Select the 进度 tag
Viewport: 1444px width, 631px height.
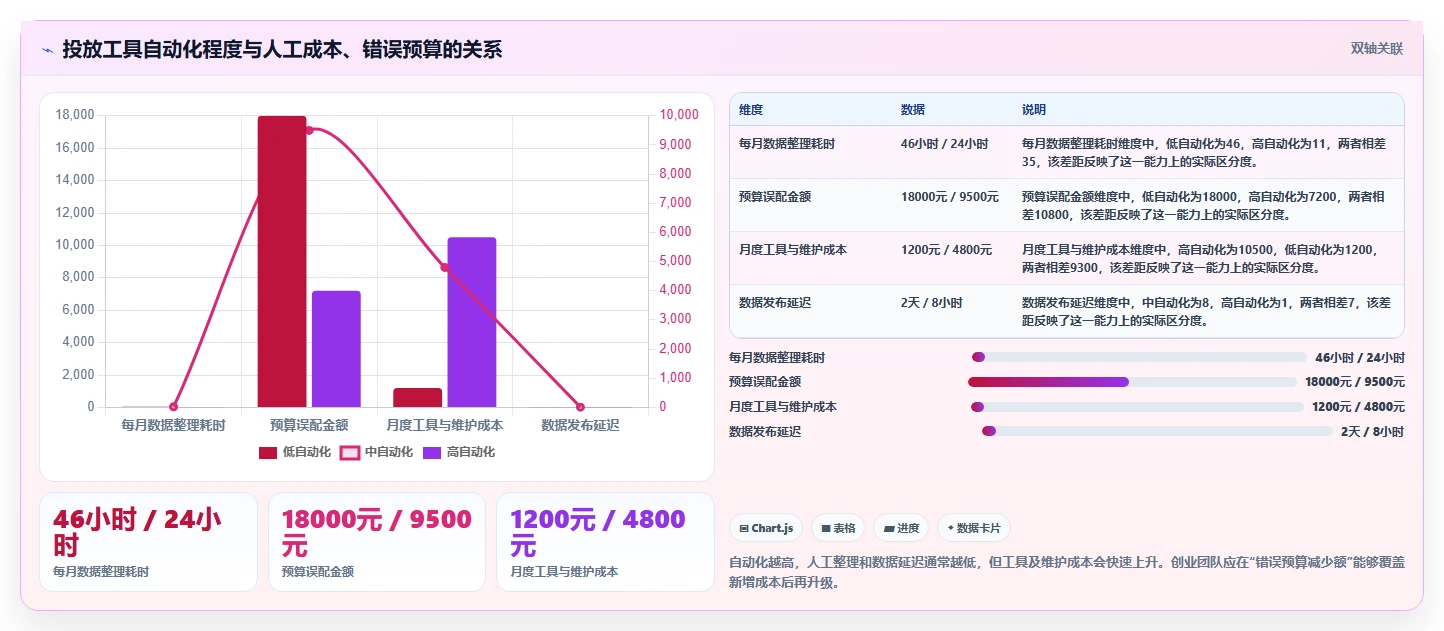pyautogui.click(x=901, y=528)
